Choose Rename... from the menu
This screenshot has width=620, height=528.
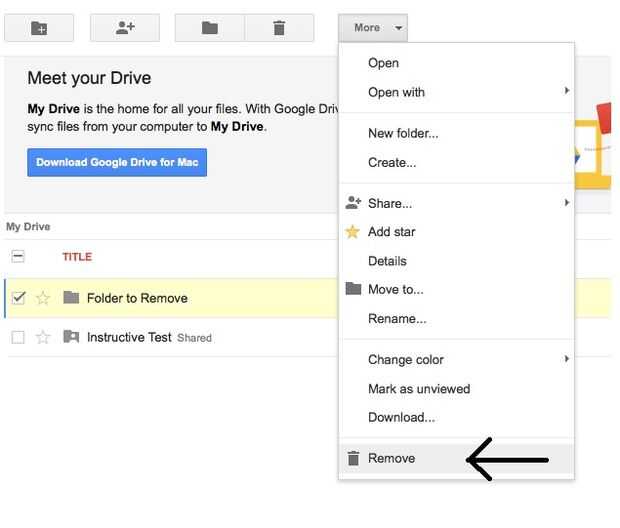(x=397, y=319)
